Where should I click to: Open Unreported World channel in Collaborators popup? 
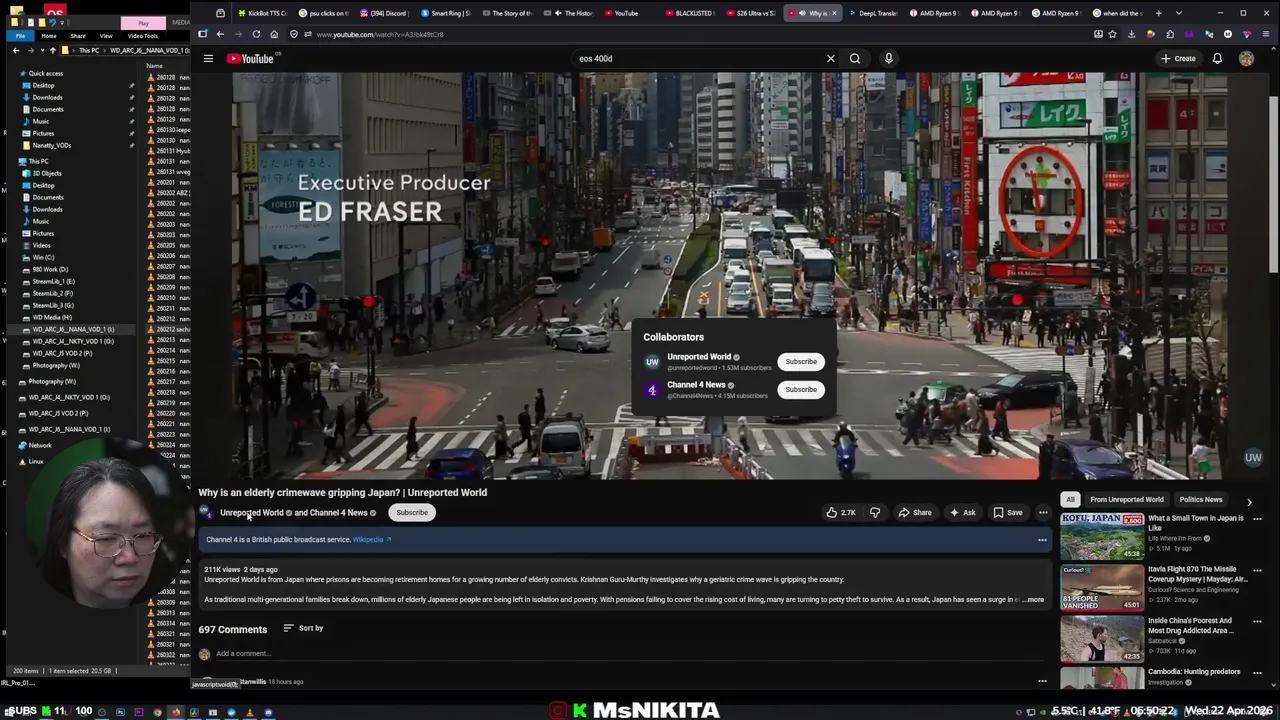699,357
